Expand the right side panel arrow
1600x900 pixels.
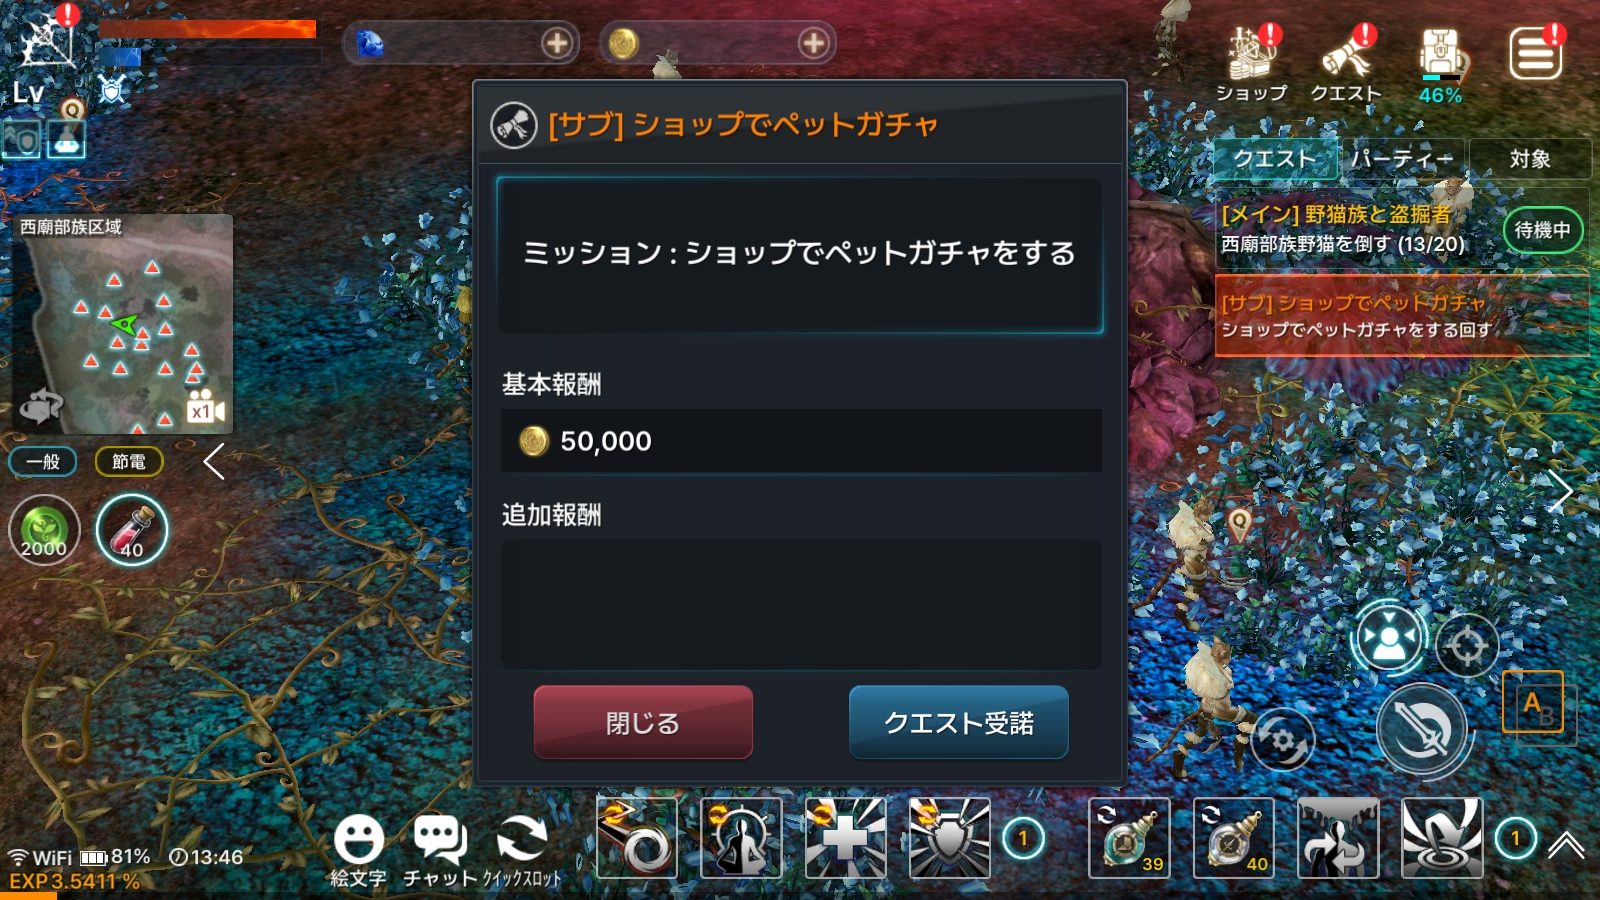click(1561, 490)
